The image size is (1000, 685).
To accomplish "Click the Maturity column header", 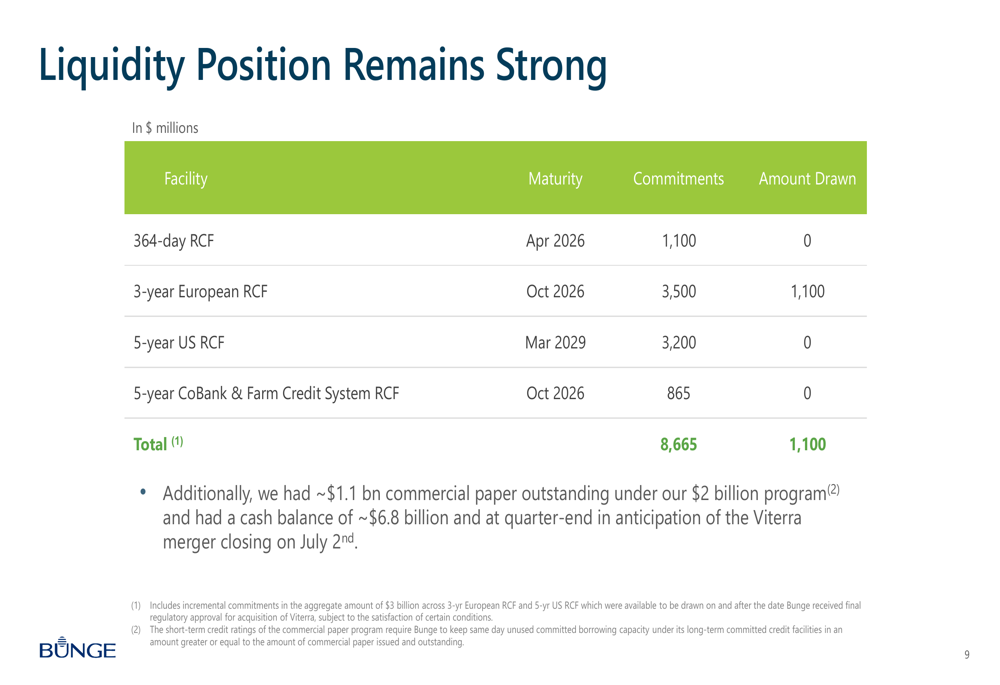I will coord(555,180).
